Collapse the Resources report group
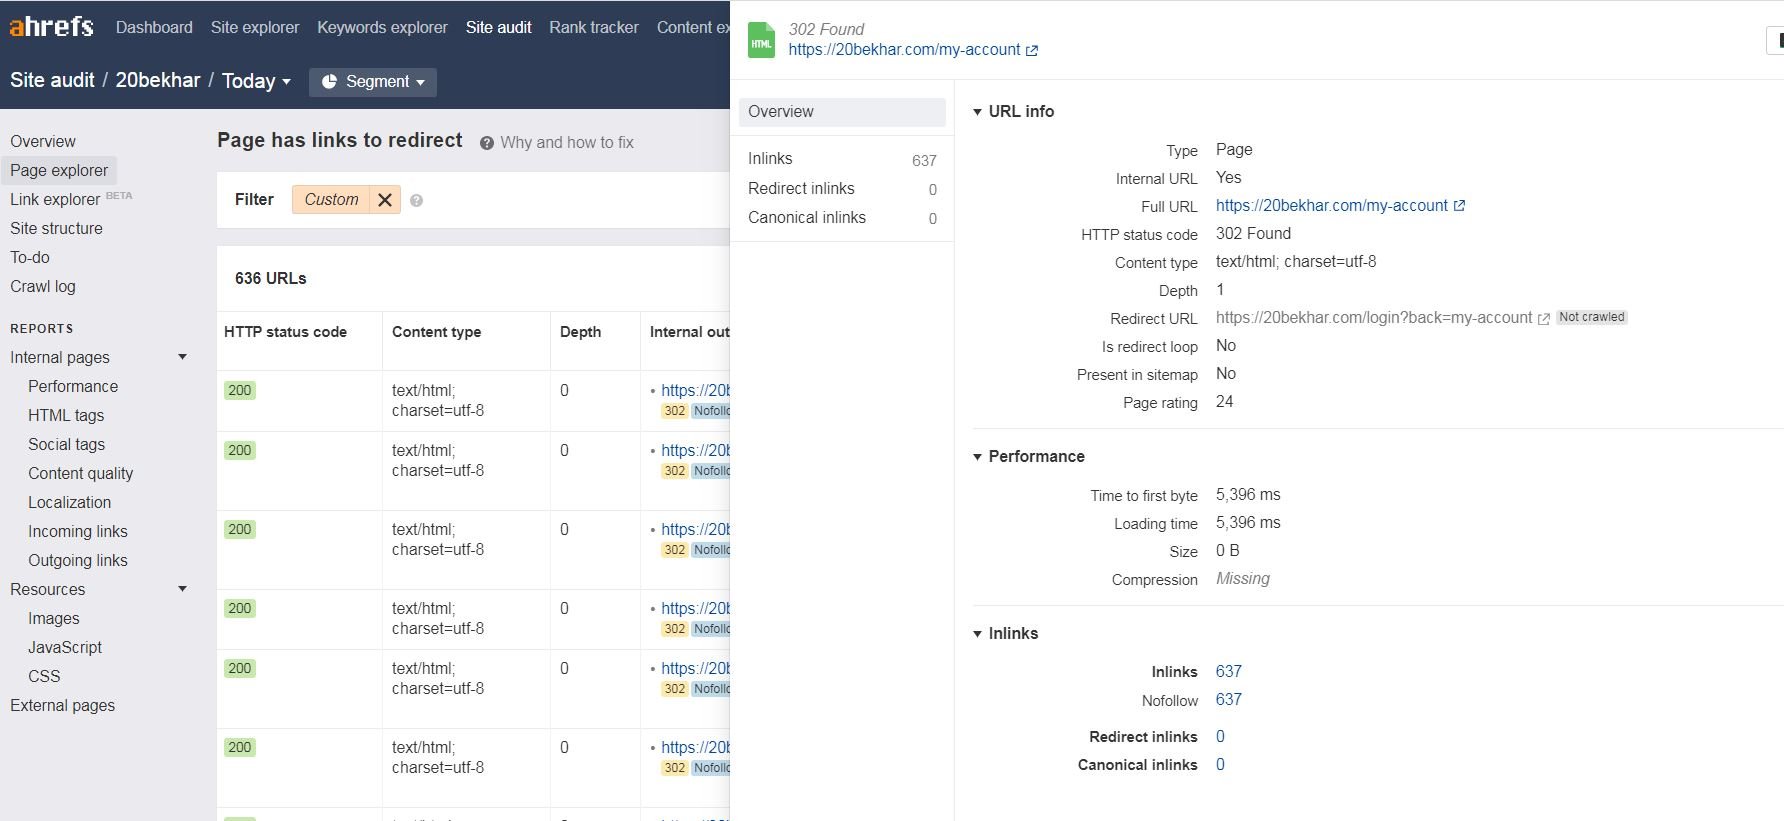The height and width of the screenshot is (821, 1784). [x=182, y=589]
